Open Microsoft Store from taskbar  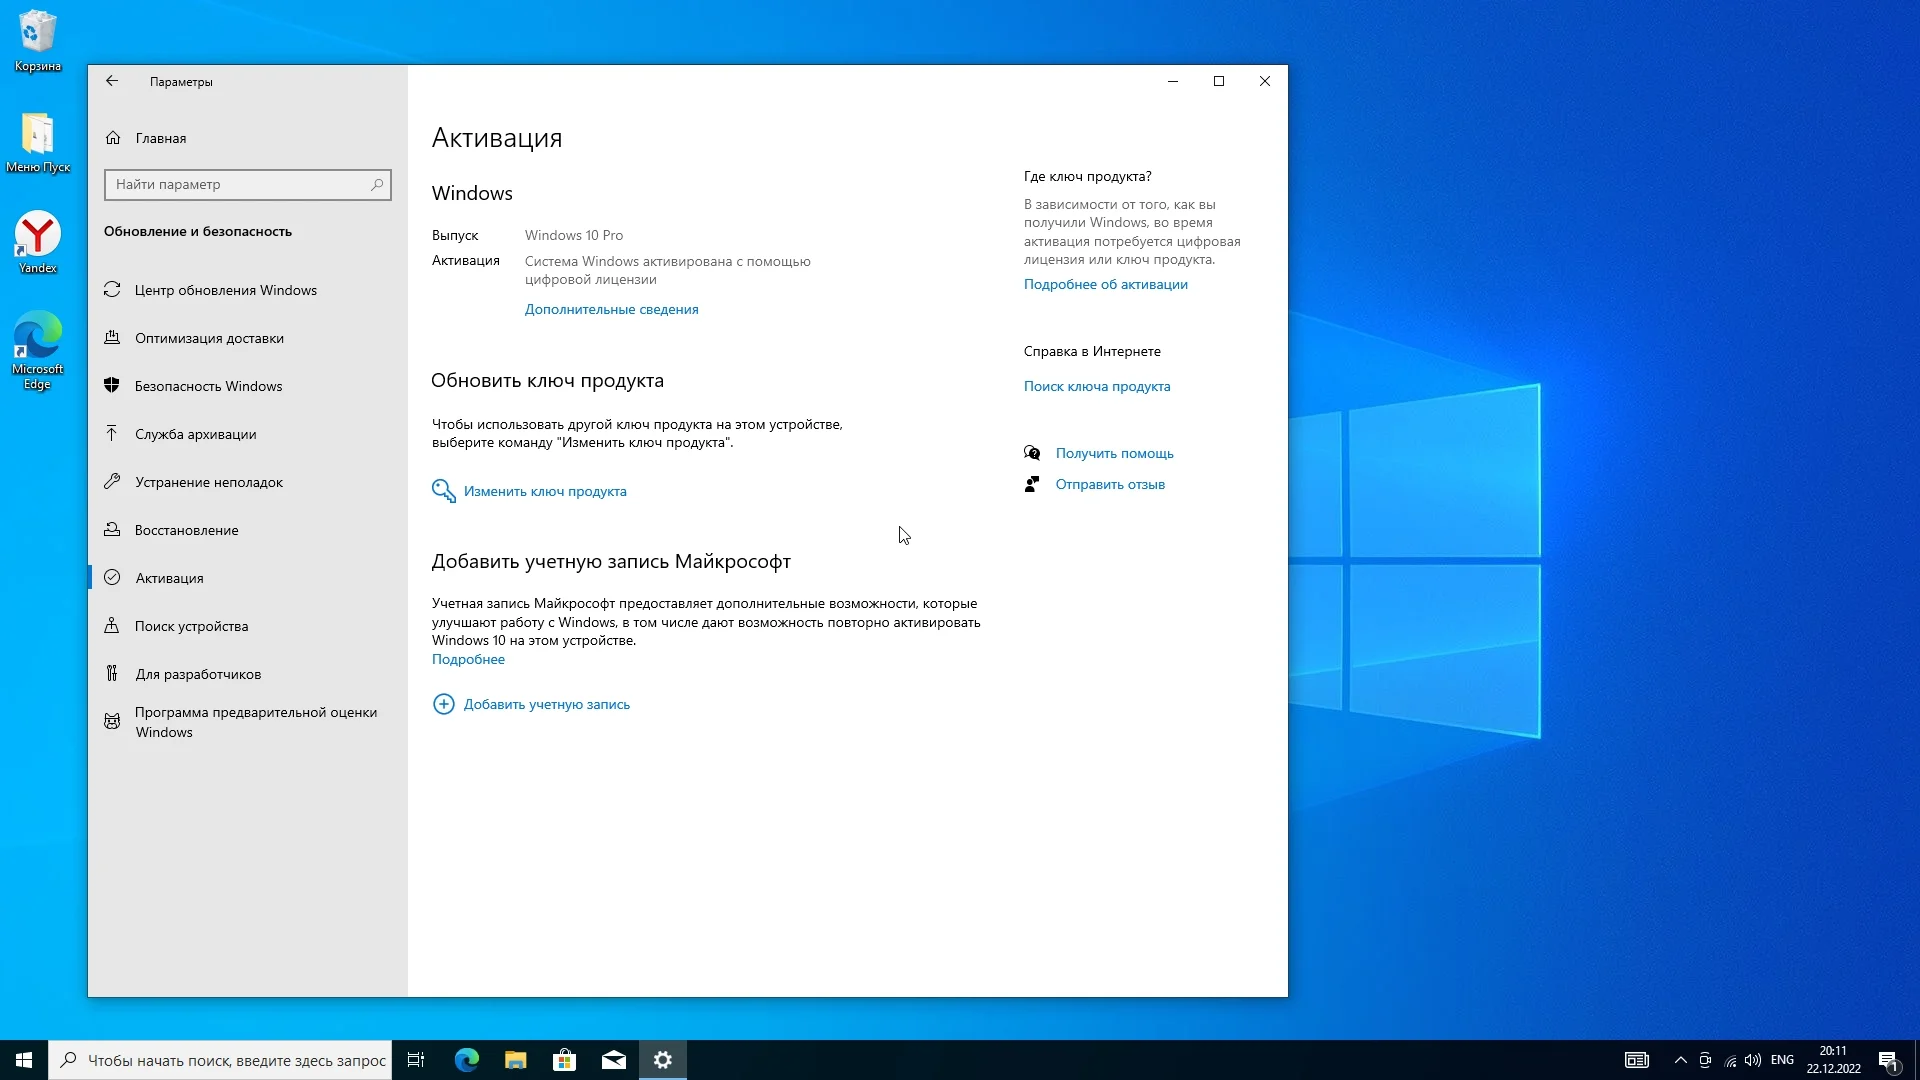(x=564, y=1060)
